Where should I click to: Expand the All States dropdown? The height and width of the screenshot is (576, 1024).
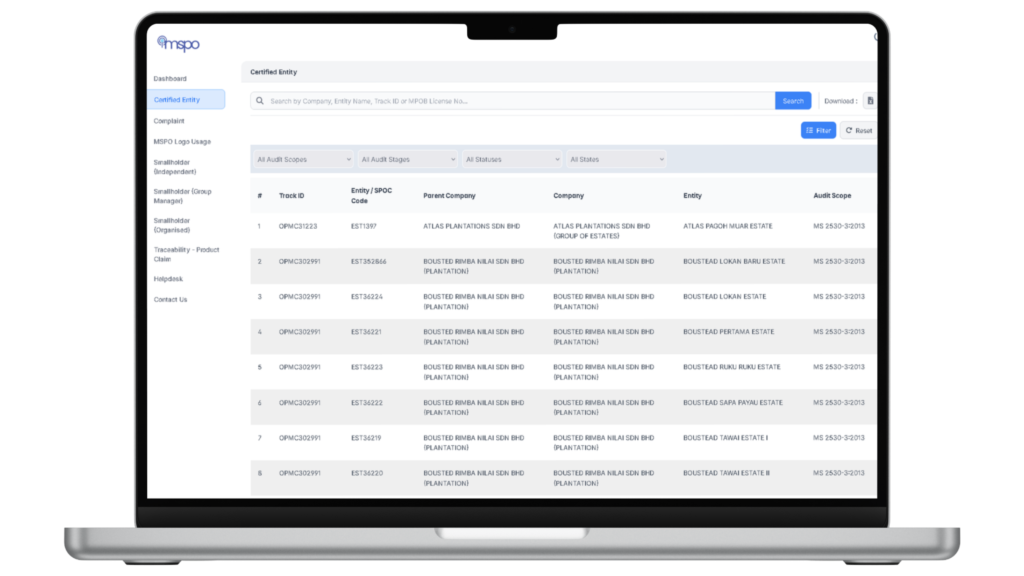pos(615,159)
